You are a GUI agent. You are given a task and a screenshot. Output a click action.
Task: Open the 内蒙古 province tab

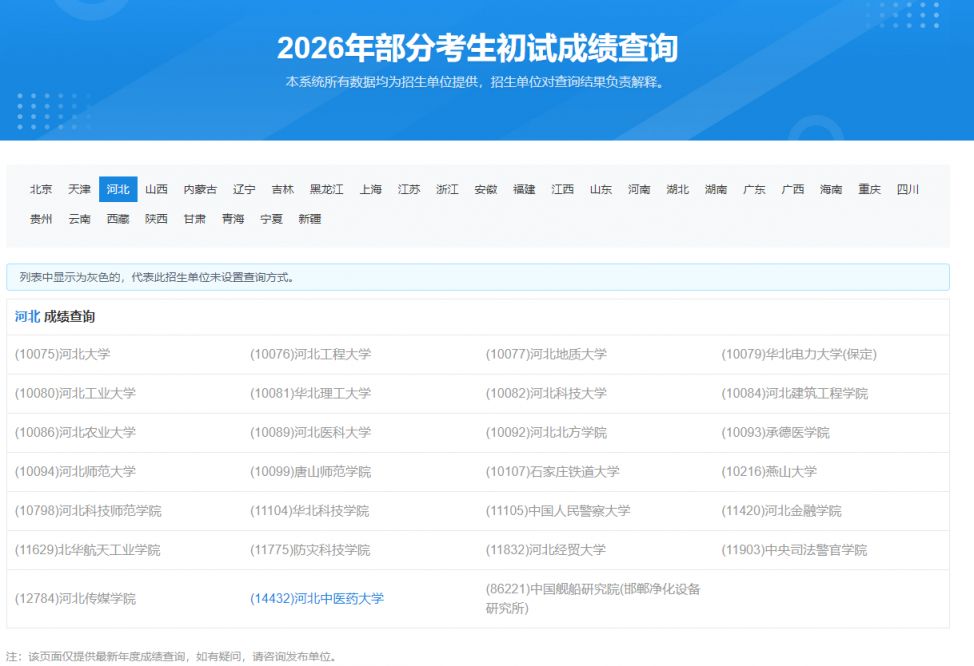pyautogui.click(x=200, y=189)
